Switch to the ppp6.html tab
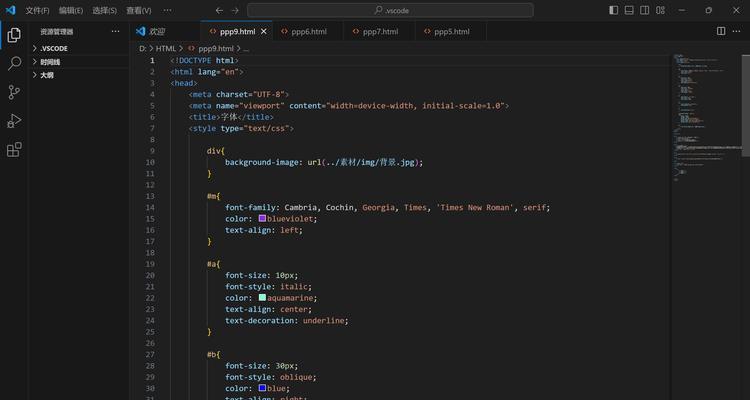This screenshot has width=750, height=400. pos(308,32)
